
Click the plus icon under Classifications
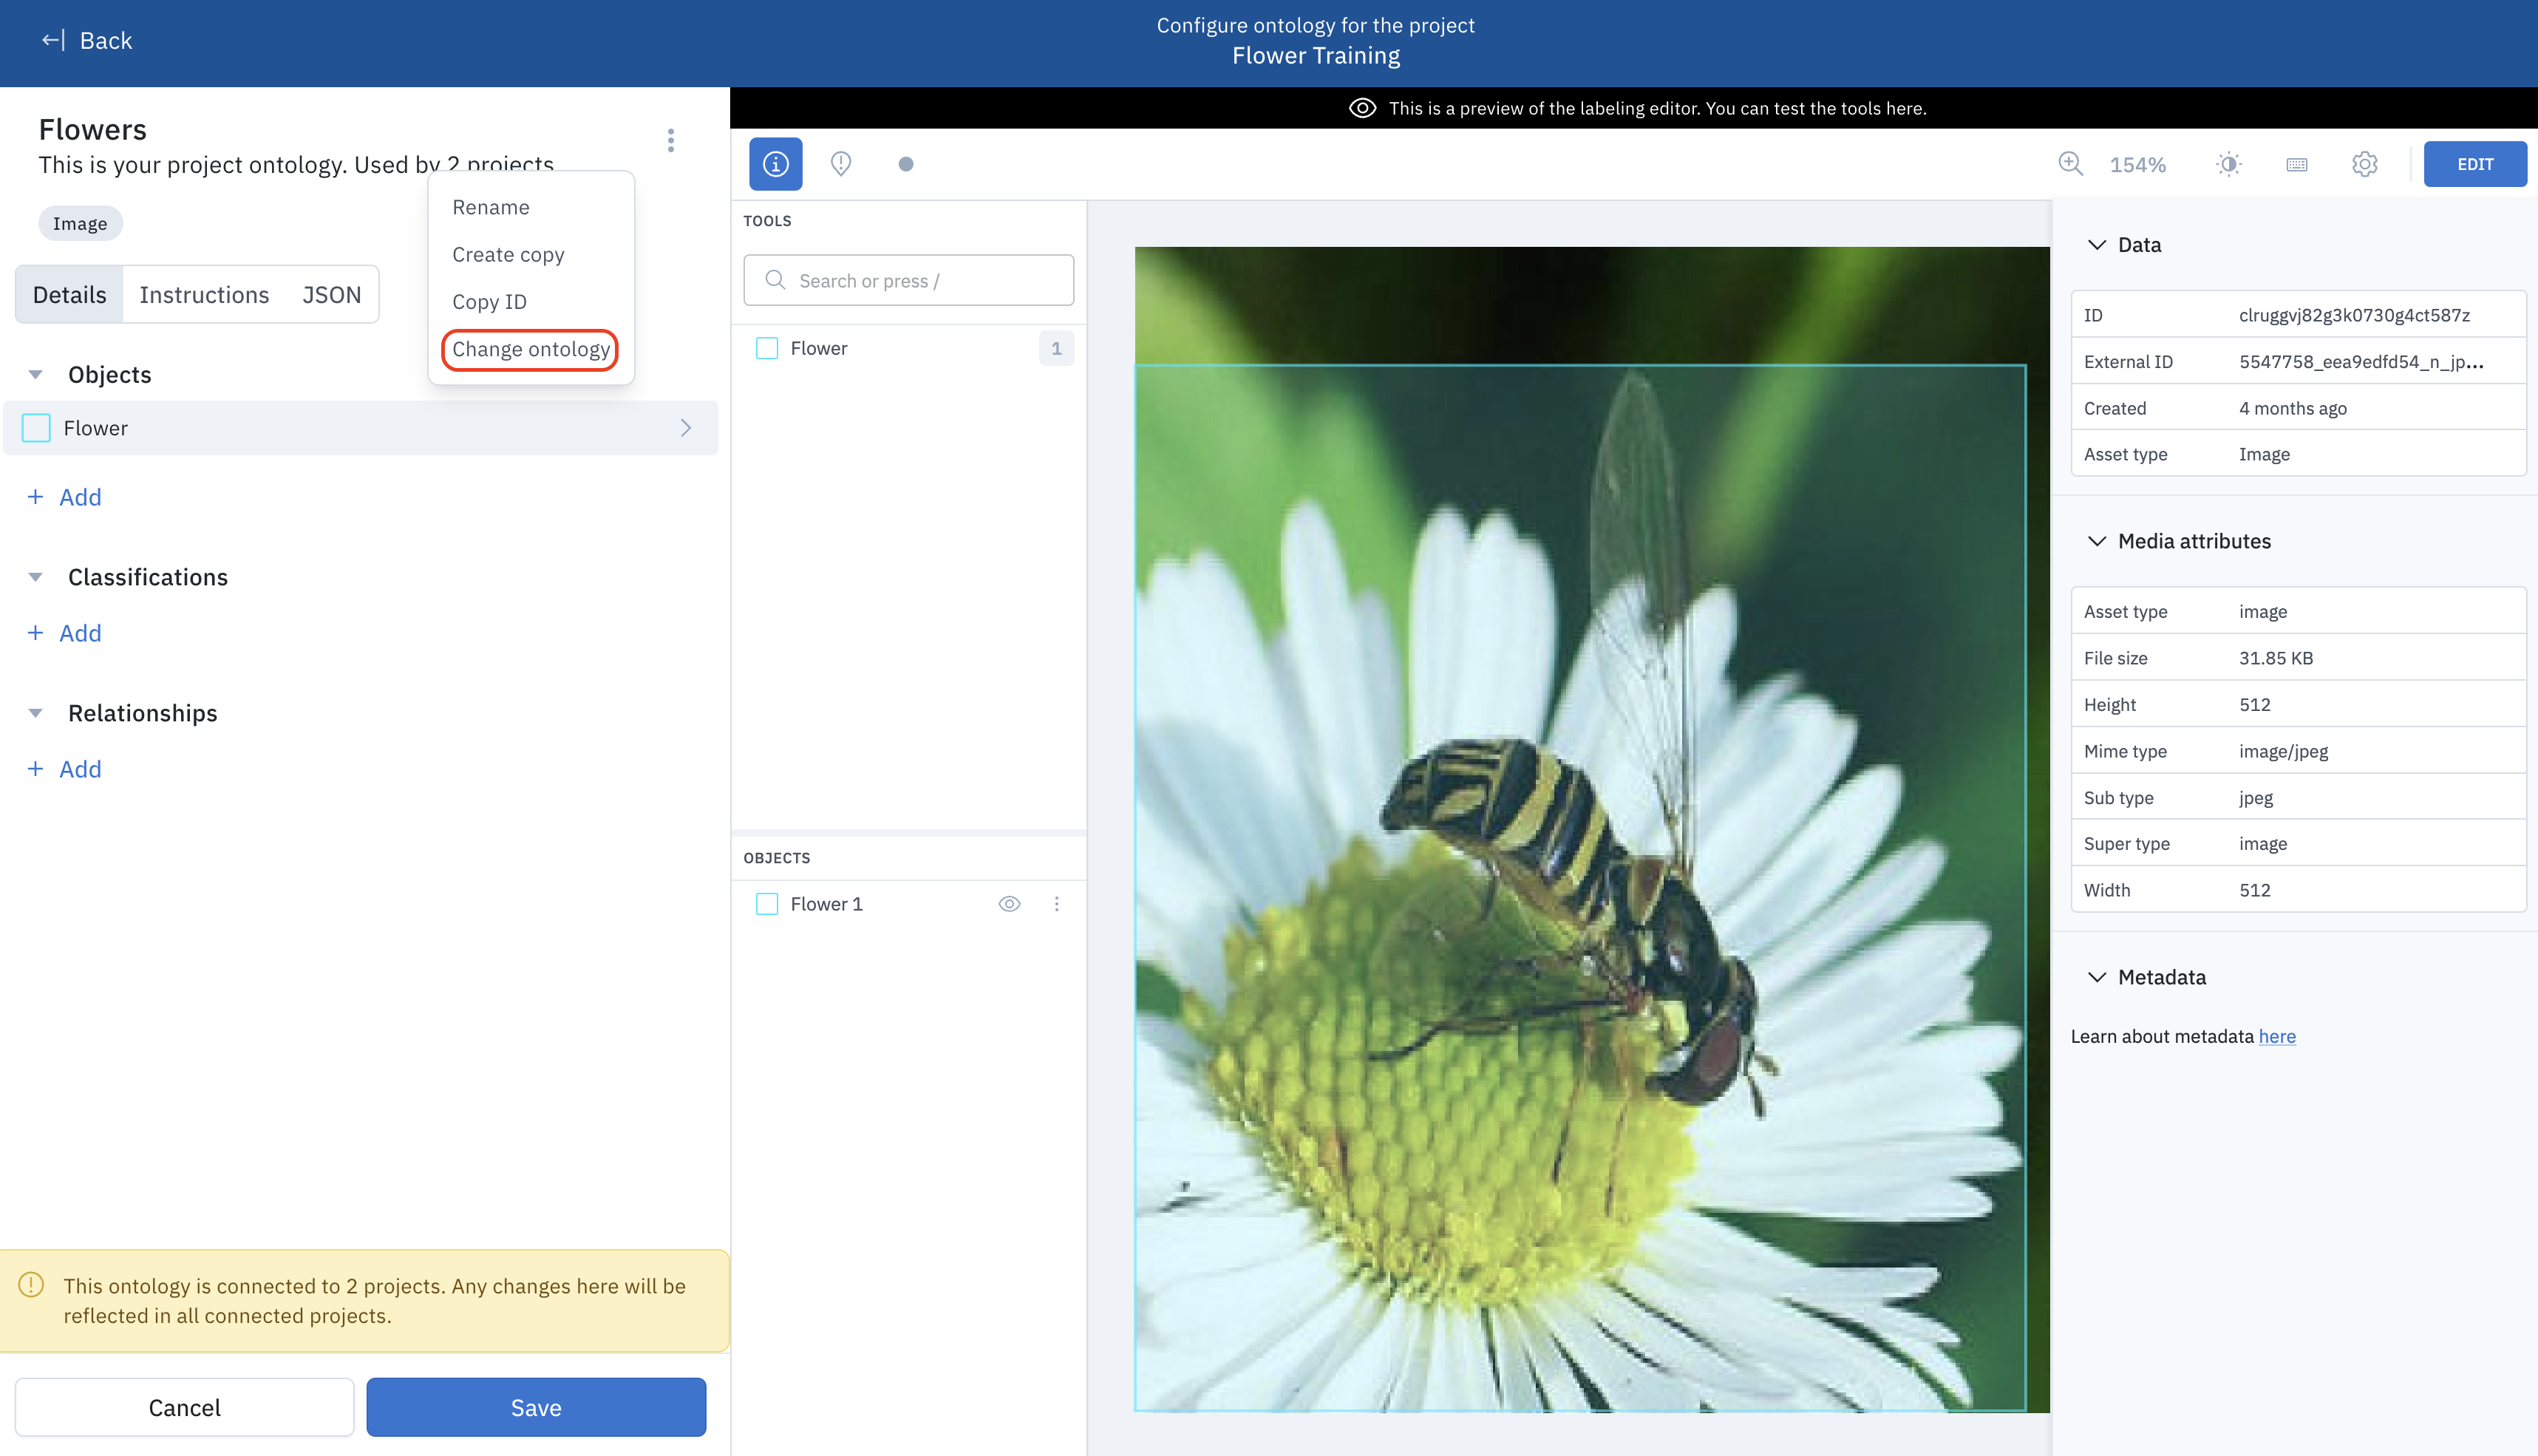click(35, 633)
